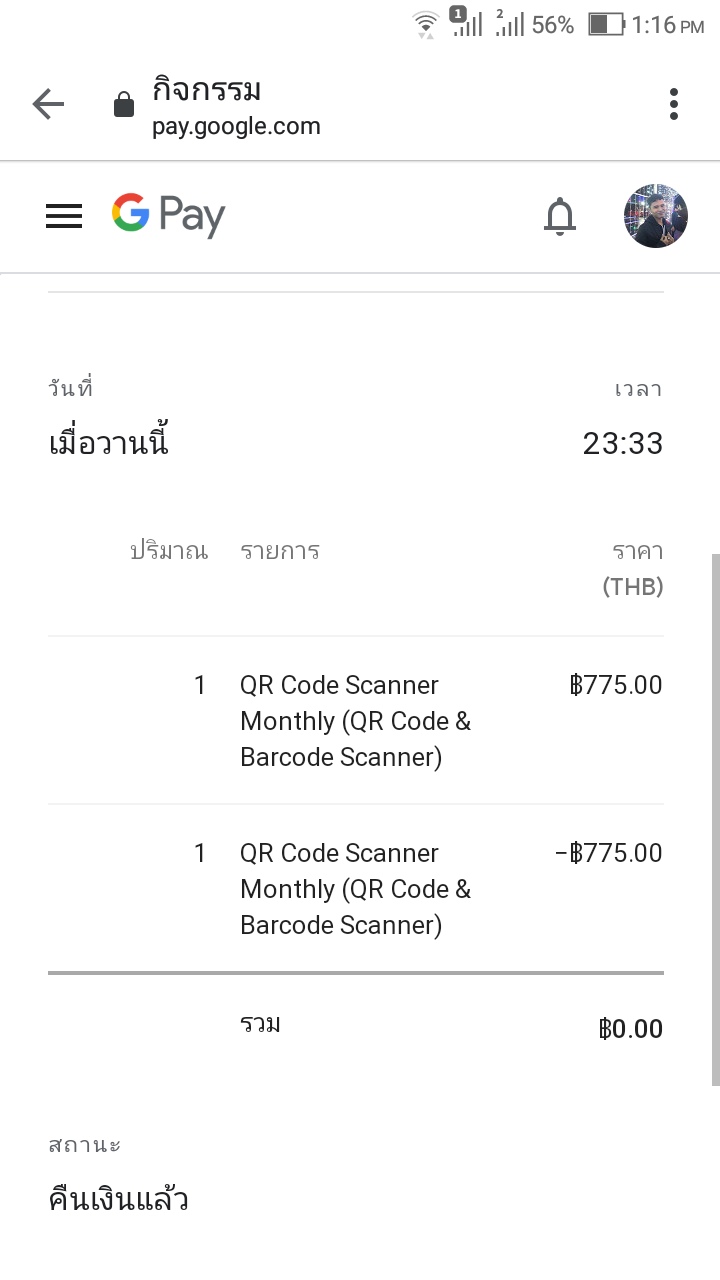The height and width of the screenshot is (1280, 720).
Task: Open the three-dot browser menu
Action: click(674, 104)
